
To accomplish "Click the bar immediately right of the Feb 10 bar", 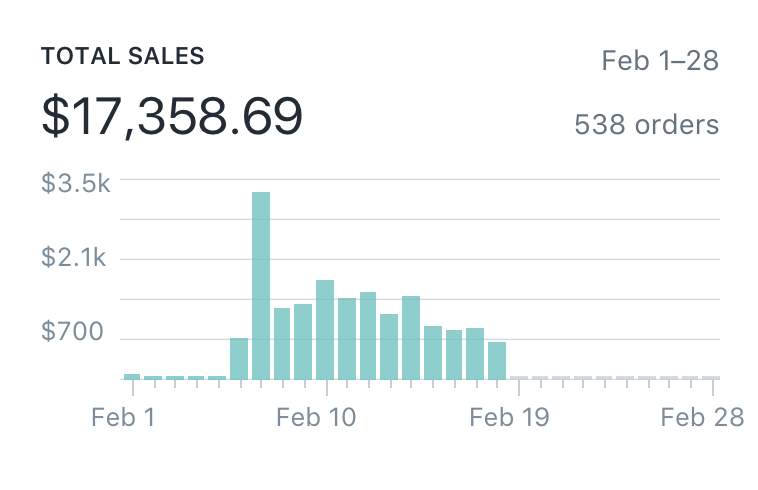I will pos(347,338).
